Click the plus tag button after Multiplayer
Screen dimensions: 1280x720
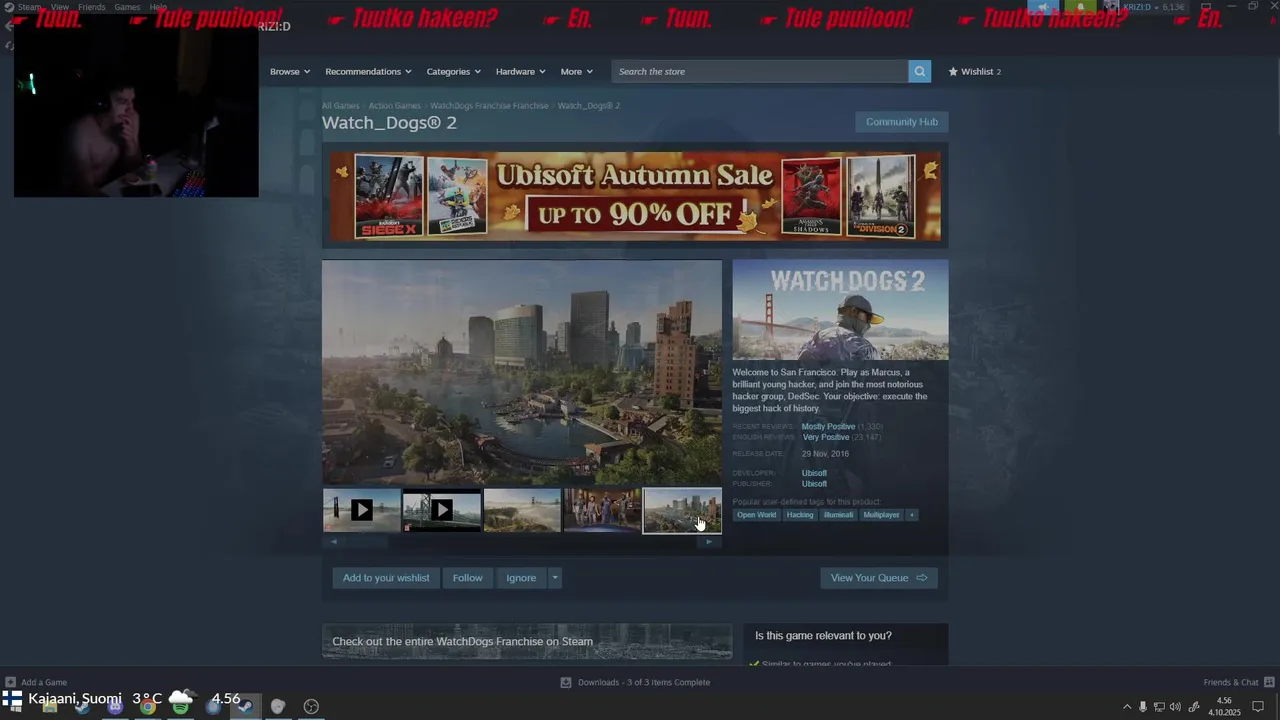coord(911,515)
